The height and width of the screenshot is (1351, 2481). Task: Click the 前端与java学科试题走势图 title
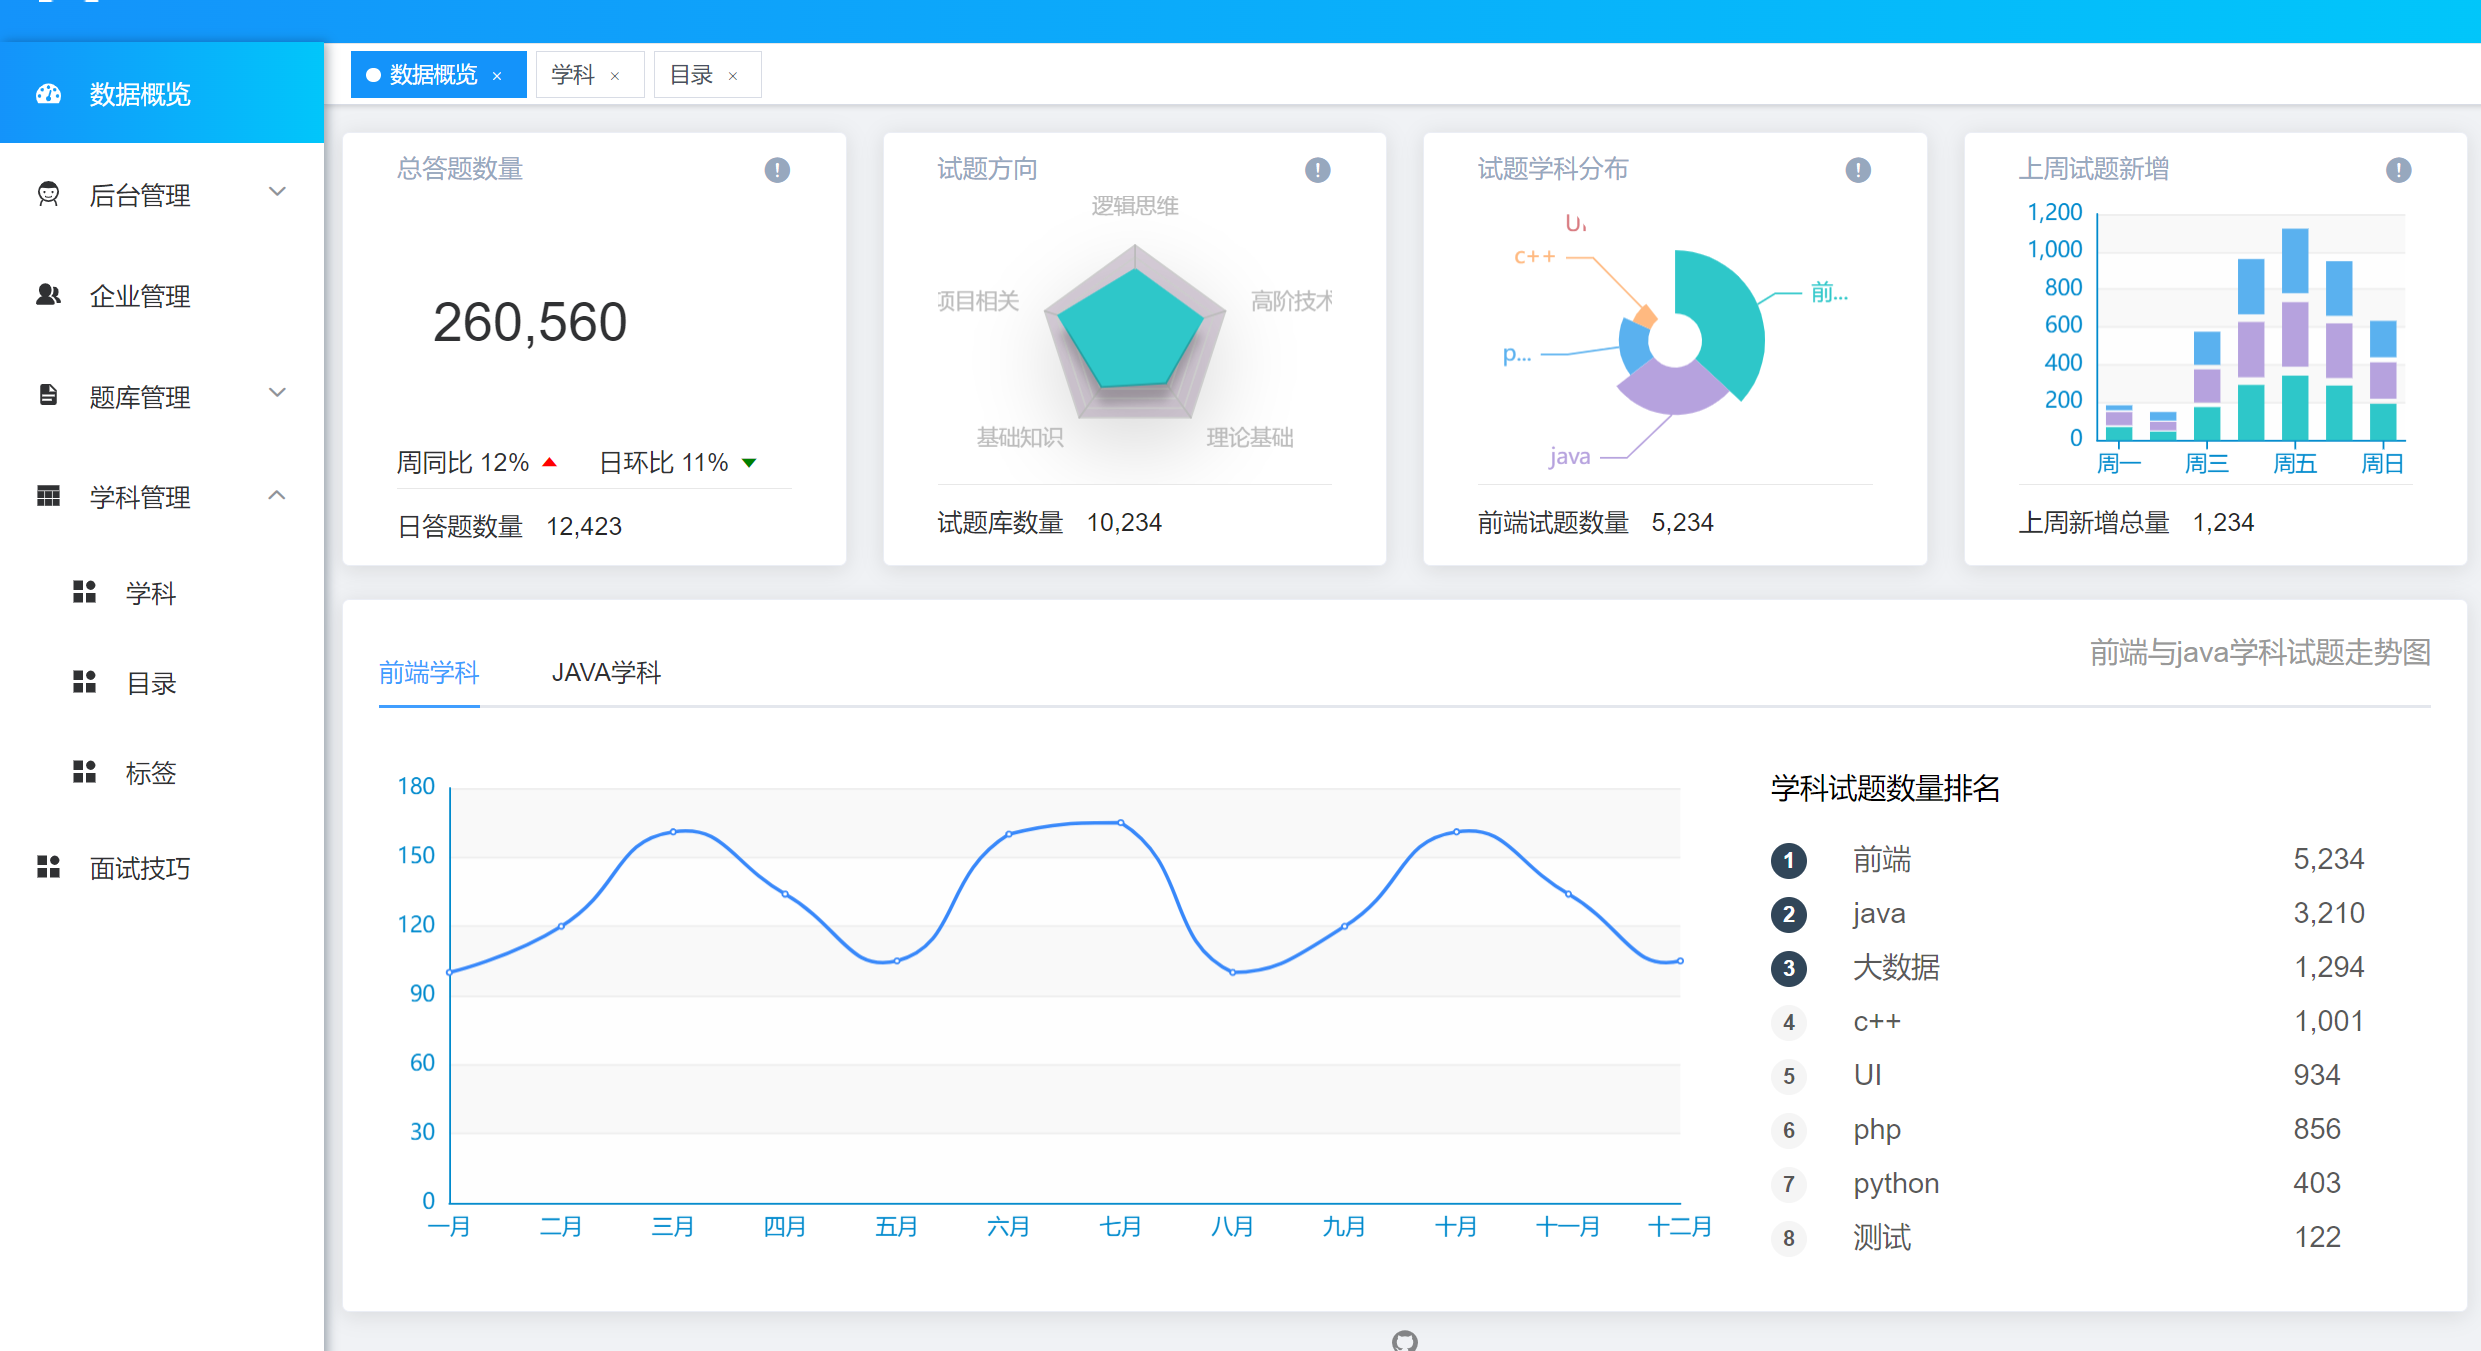pos(2260,652)
